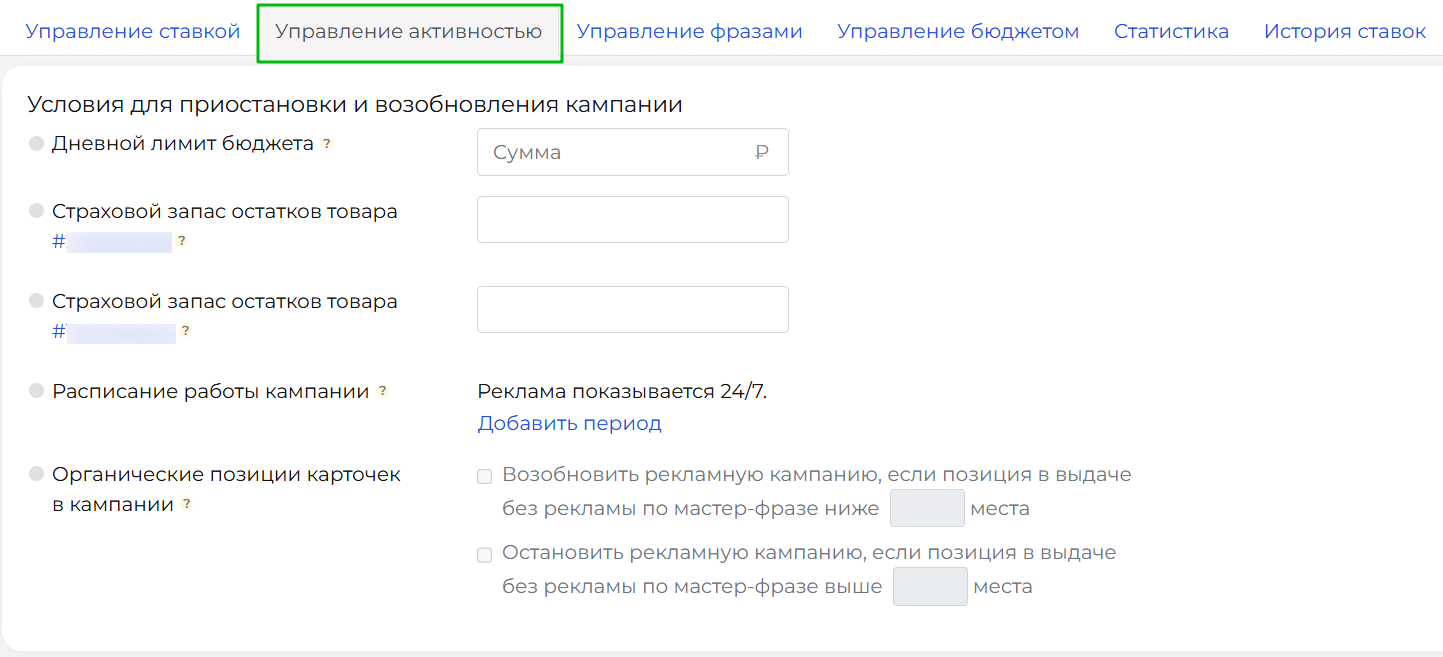Viewport: 1443px width, 657px height.
Task: Click help icon beside Органические позиции карточек
Action: click(x=186, y=505)
